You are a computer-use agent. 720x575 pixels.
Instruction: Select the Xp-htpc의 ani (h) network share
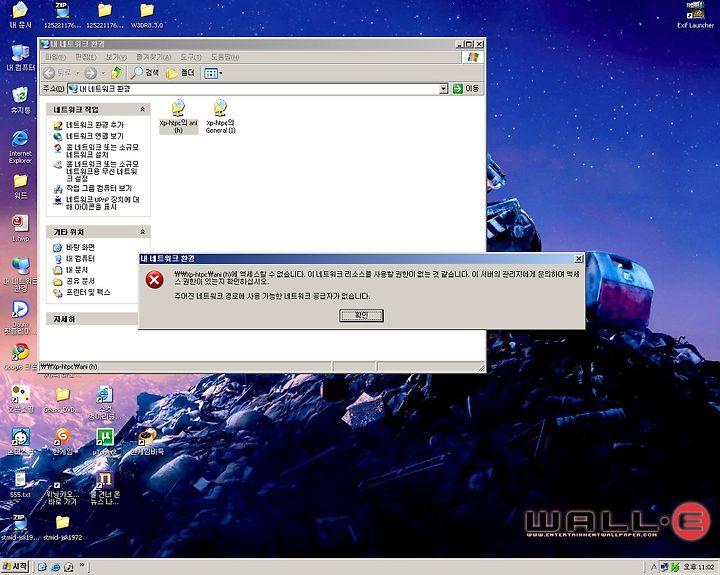point(178,116)
